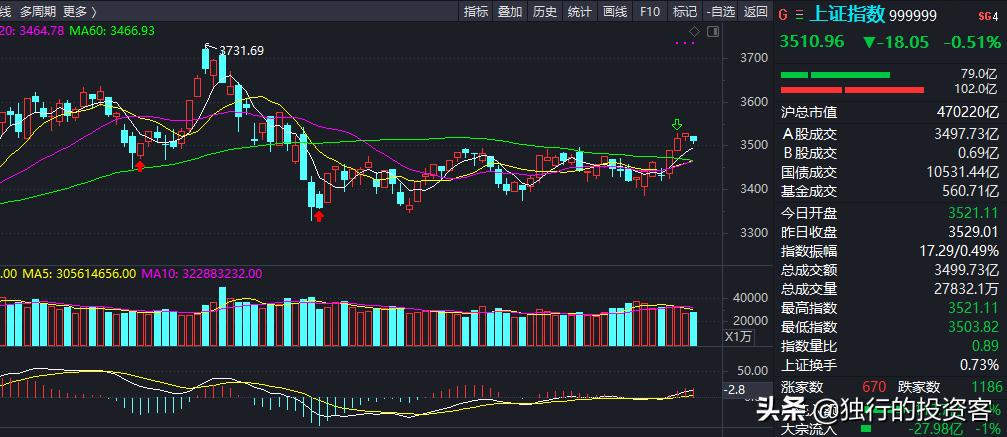This screenshot has width=1007, height=437.
Task: Open F10 company information
Action: pos(650,12)
